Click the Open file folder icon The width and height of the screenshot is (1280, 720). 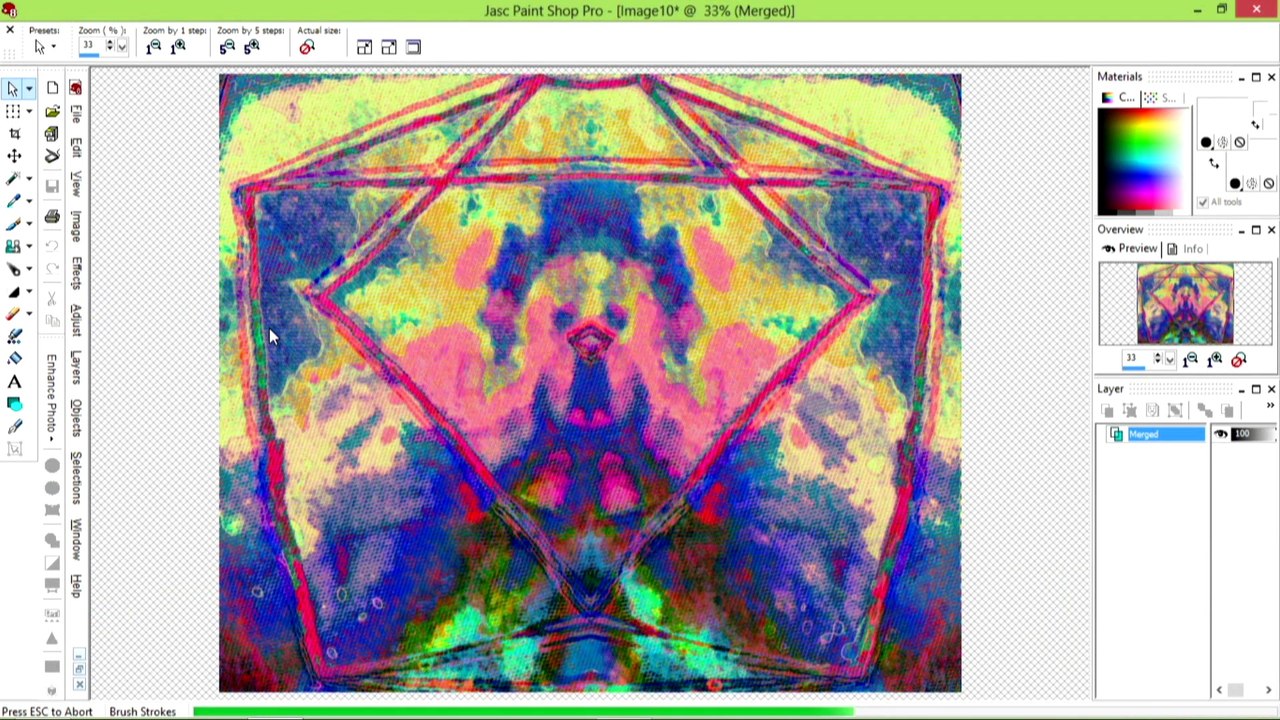[52, 111]
